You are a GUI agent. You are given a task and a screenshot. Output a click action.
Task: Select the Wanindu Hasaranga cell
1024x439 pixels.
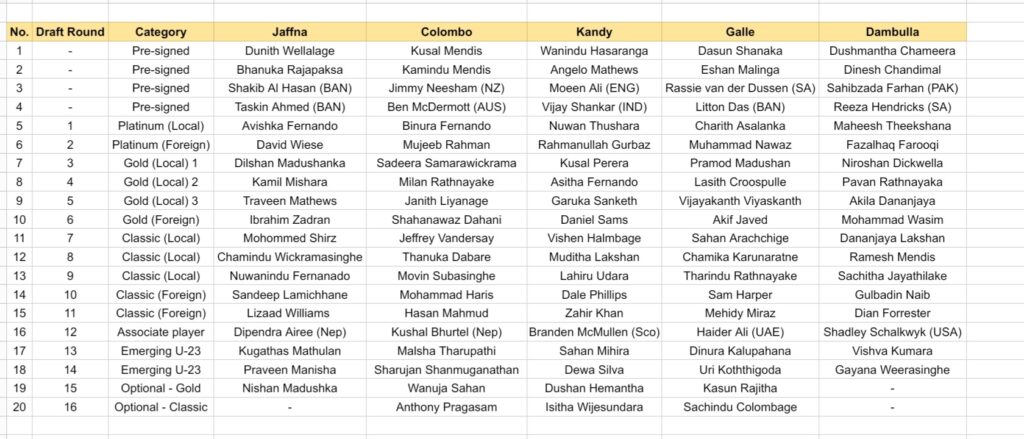click(x=594, y=51)
